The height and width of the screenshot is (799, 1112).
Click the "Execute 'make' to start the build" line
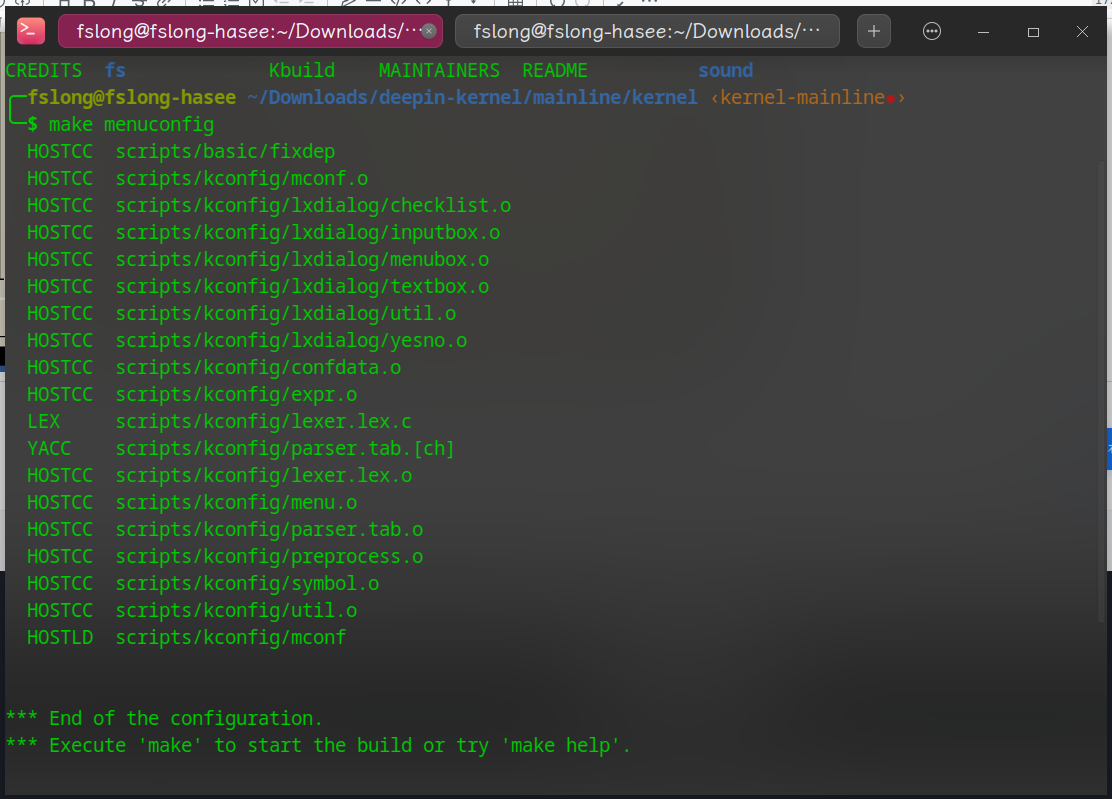click(318, 746)
